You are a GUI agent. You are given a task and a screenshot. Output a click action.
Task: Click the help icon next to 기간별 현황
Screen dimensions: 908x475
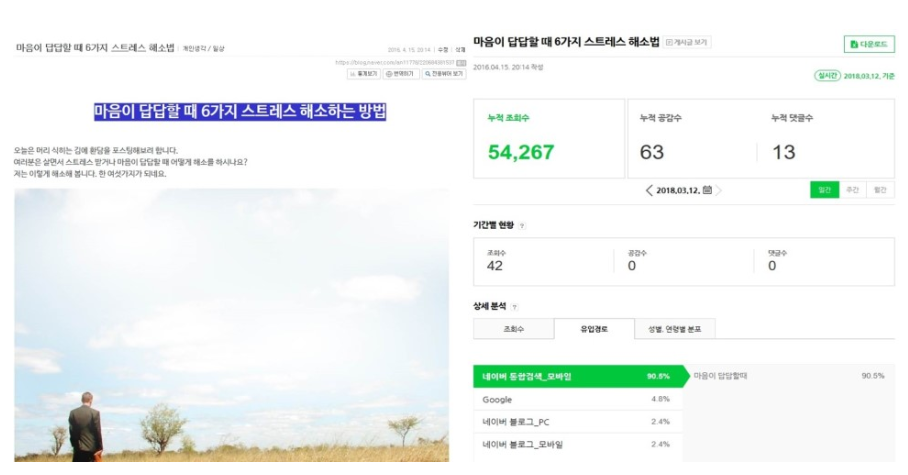click(522, 226)
